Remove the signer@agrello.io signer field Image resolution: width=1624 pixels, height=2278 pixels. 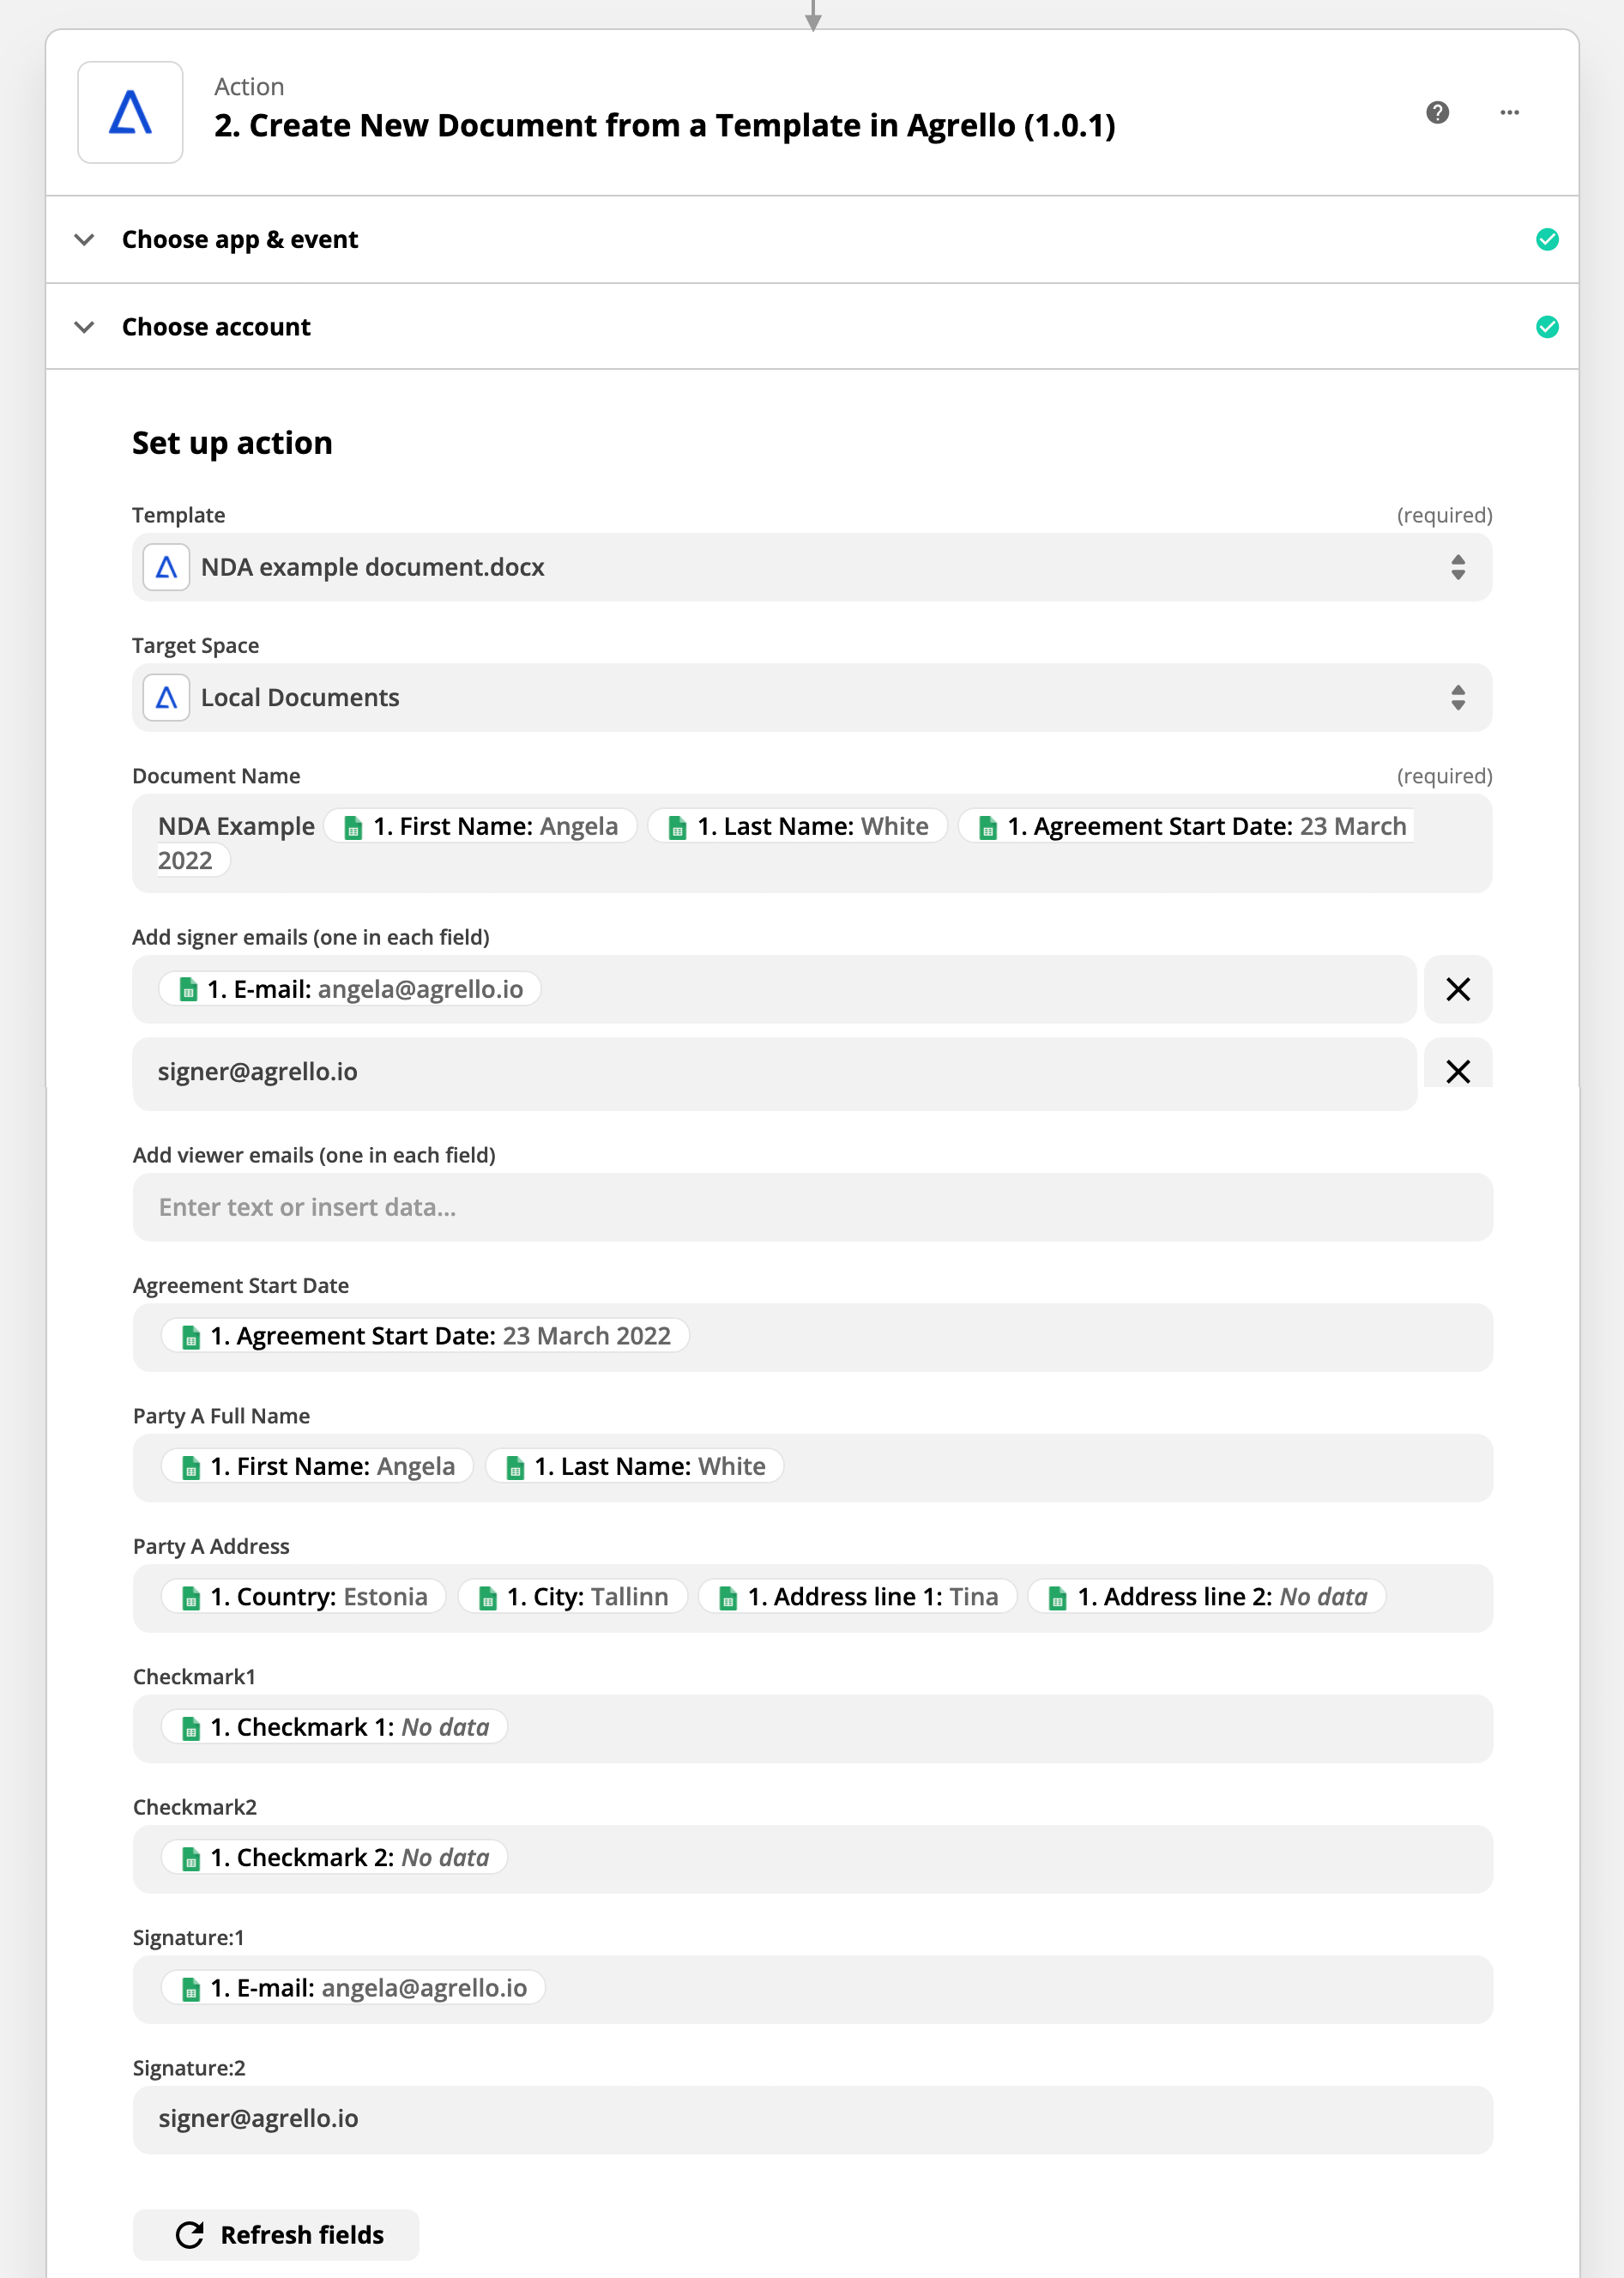coord(1457,1071)
